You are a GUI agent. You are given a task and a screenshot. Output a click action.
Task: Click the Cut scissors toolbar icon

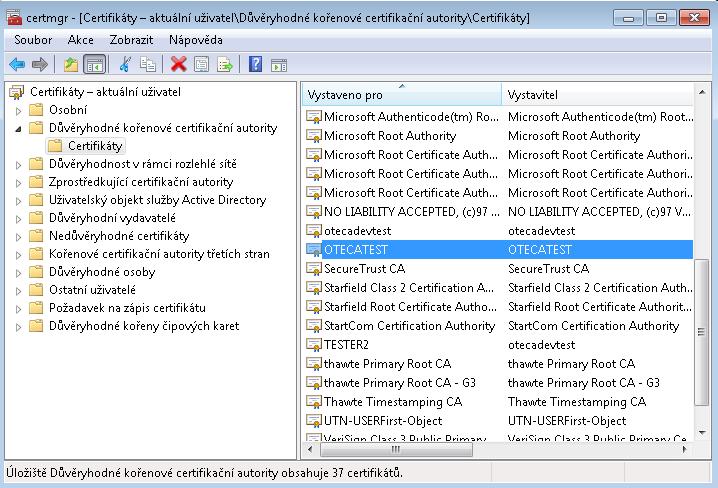click(125, 65)
